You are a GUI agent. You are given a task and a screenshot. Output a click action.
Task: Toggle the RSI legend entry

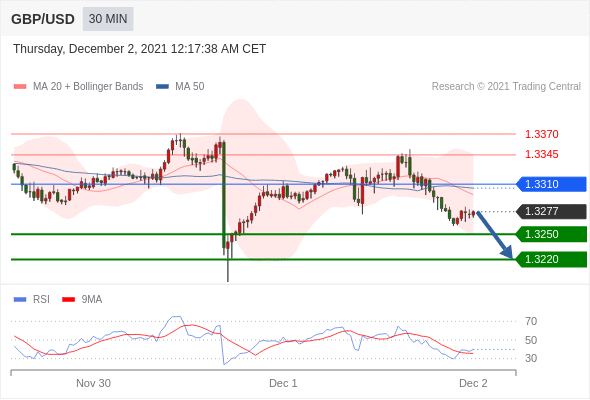point(32,300)
